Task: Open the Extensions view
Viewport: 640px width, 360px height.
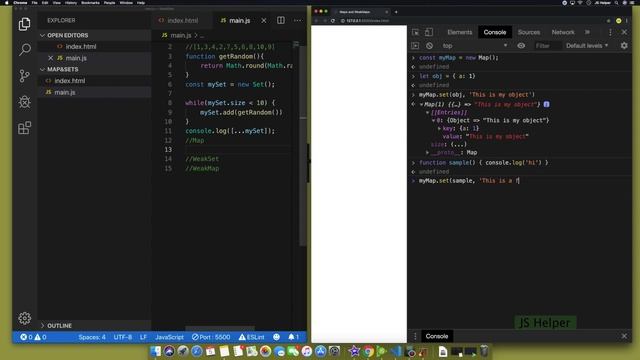Action: click(24, 128)
